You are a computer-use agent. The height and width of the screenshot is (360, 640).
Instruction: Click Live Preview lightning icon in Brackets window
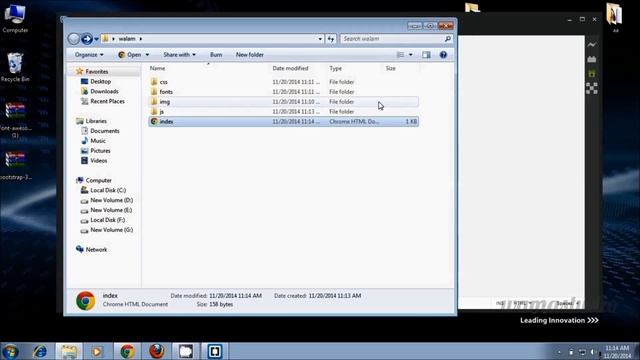pyautogui.click(x=592, y=45)
